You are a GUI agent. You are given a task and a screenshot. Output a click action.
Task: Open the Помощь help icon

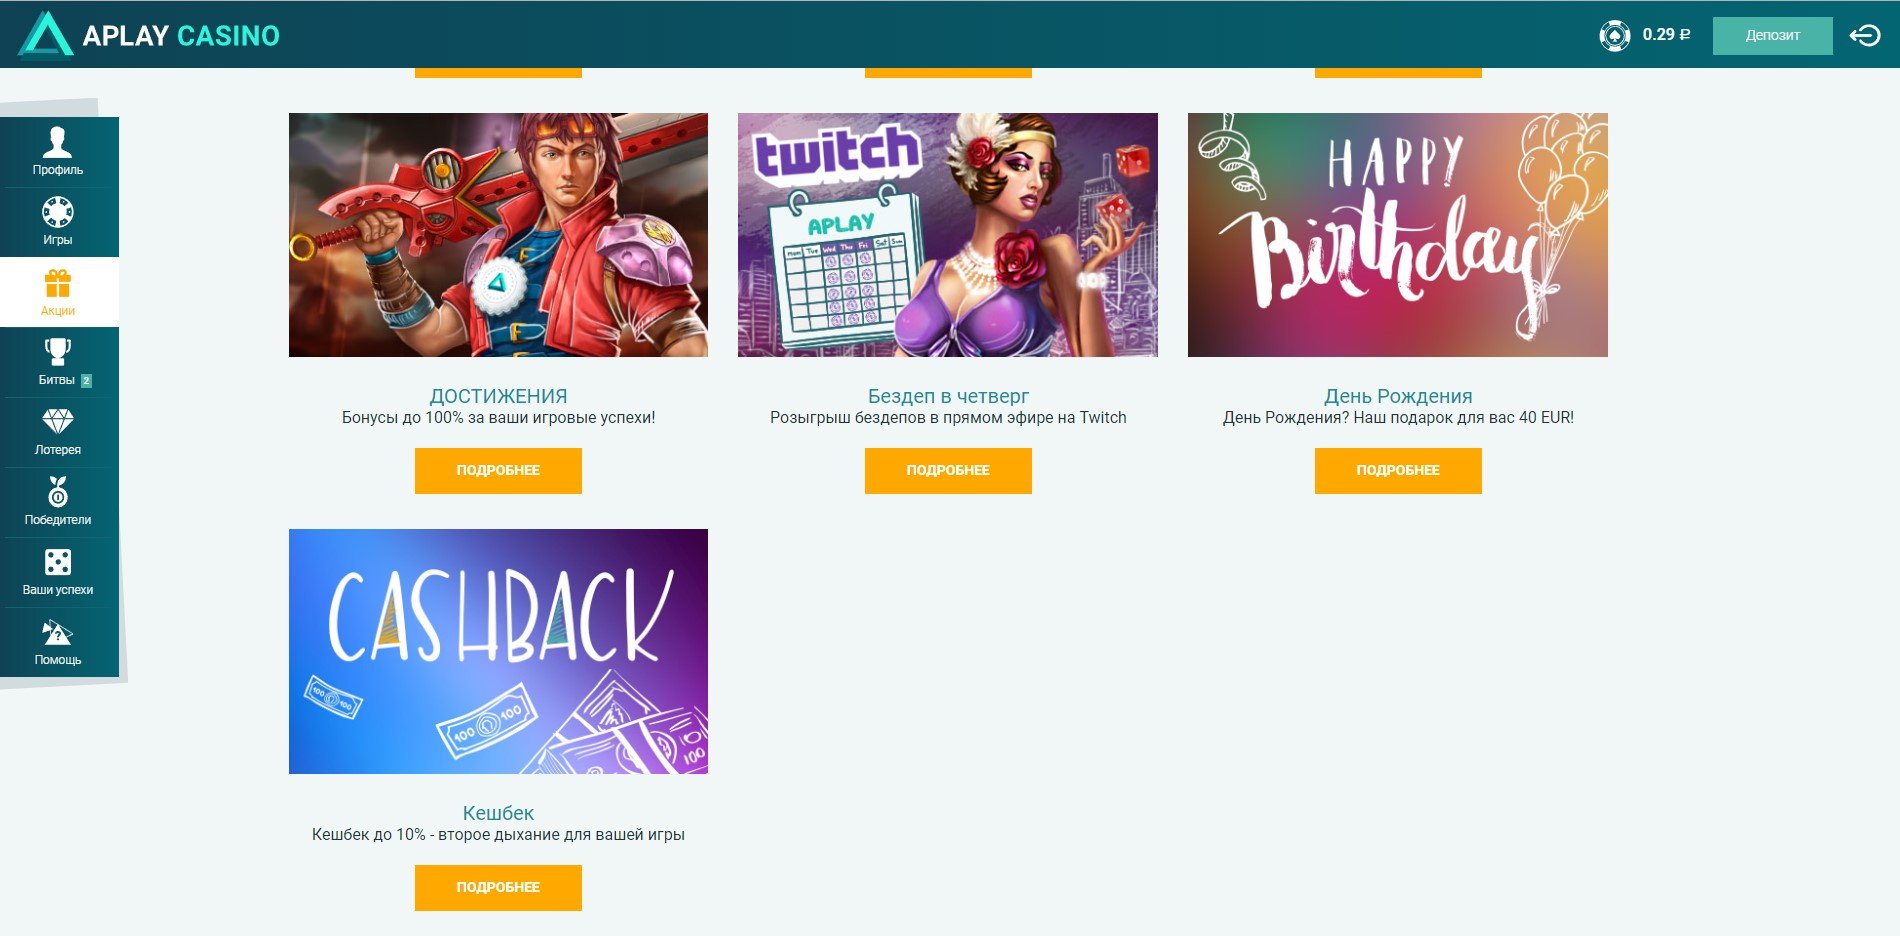click(58, 632)
